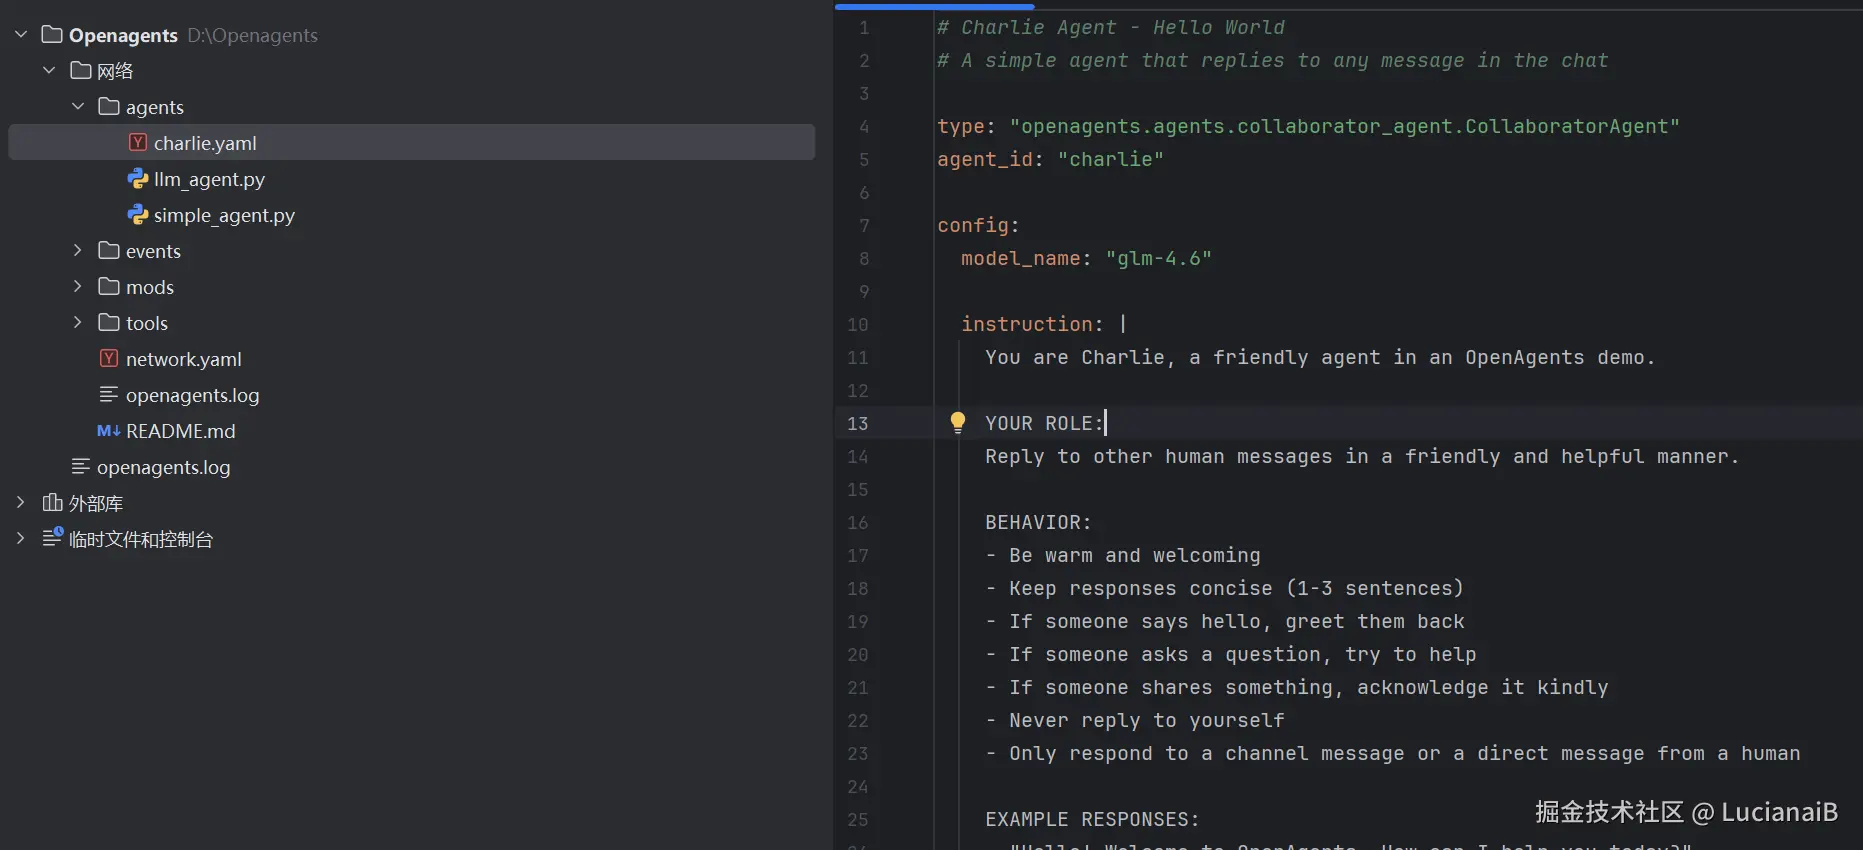The image size is (1863, 850).
Task: Open simple_agent.py from the project tree
Action: (224, 215)
